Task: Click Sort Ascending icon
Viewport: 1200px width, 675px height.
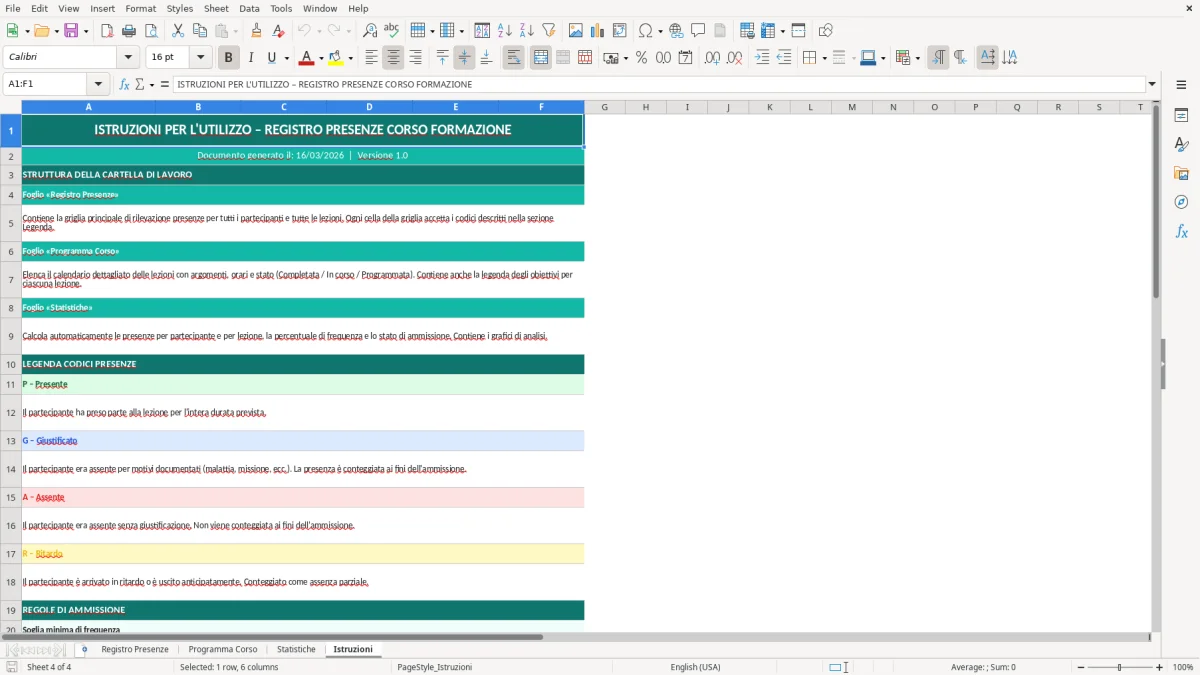Action: pyautogui.click(x=505, y=31)
